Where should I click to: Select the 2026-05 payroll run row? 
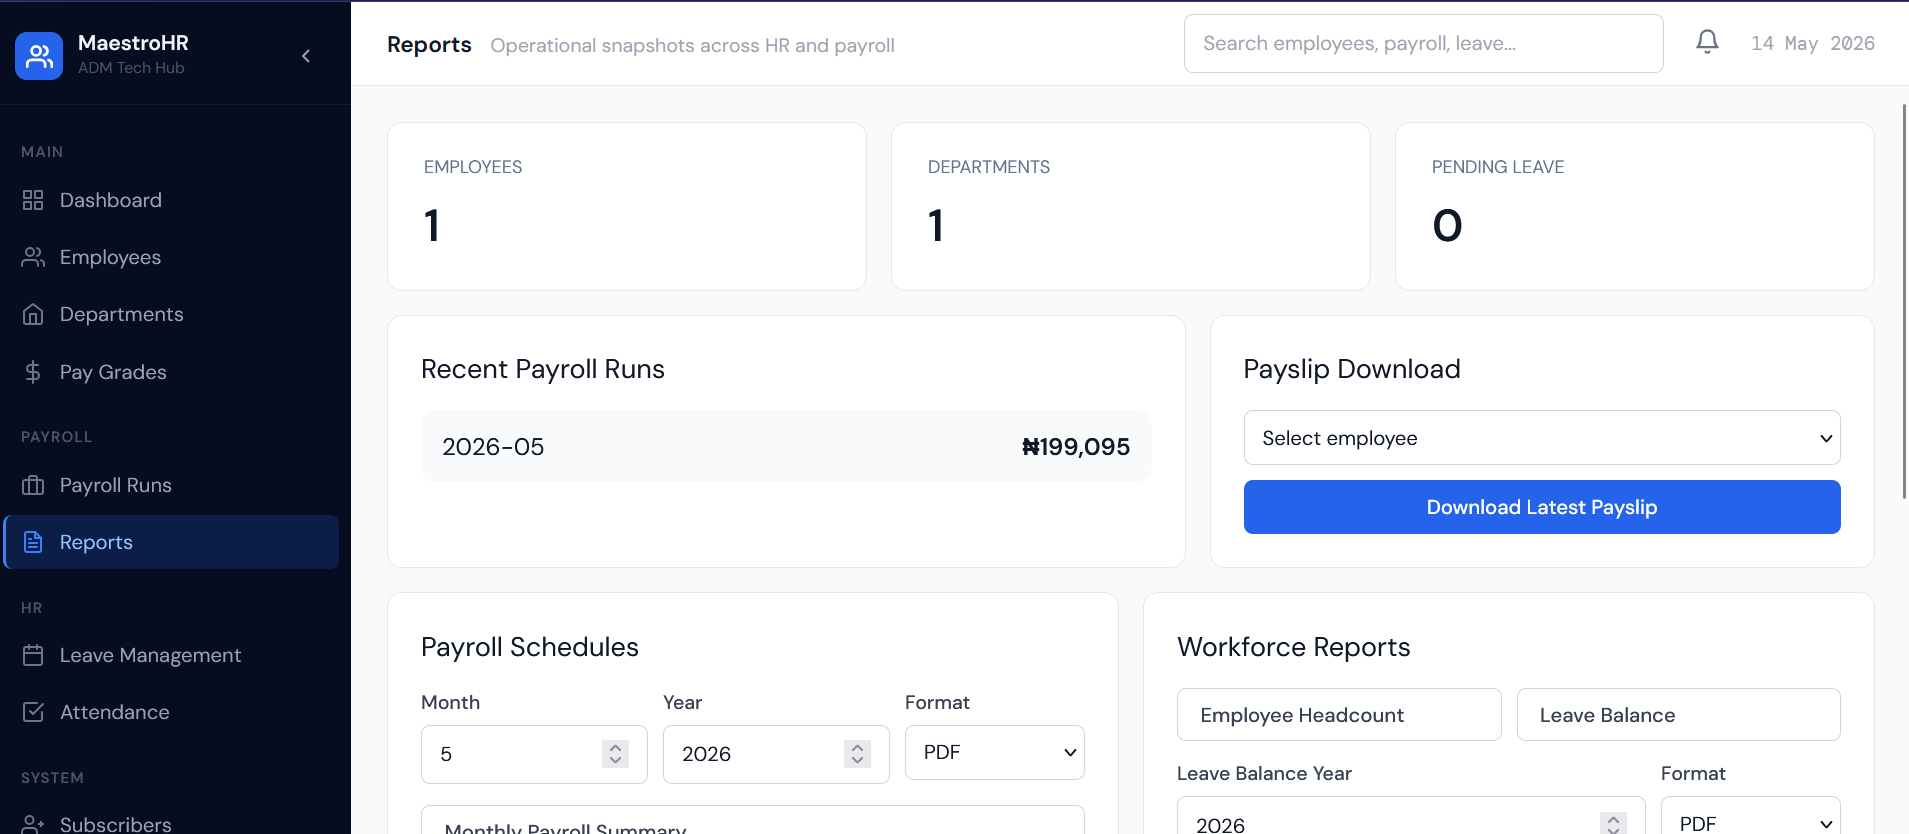coord(786,446)
